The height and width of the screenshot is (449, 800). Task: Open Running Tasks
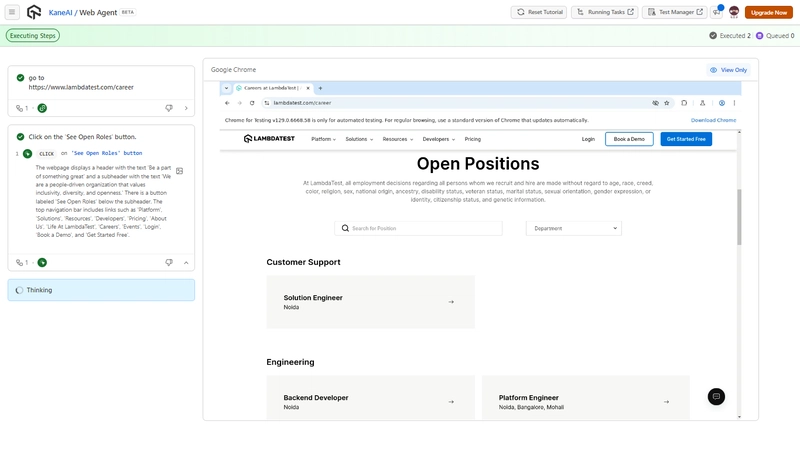point(605,12)
